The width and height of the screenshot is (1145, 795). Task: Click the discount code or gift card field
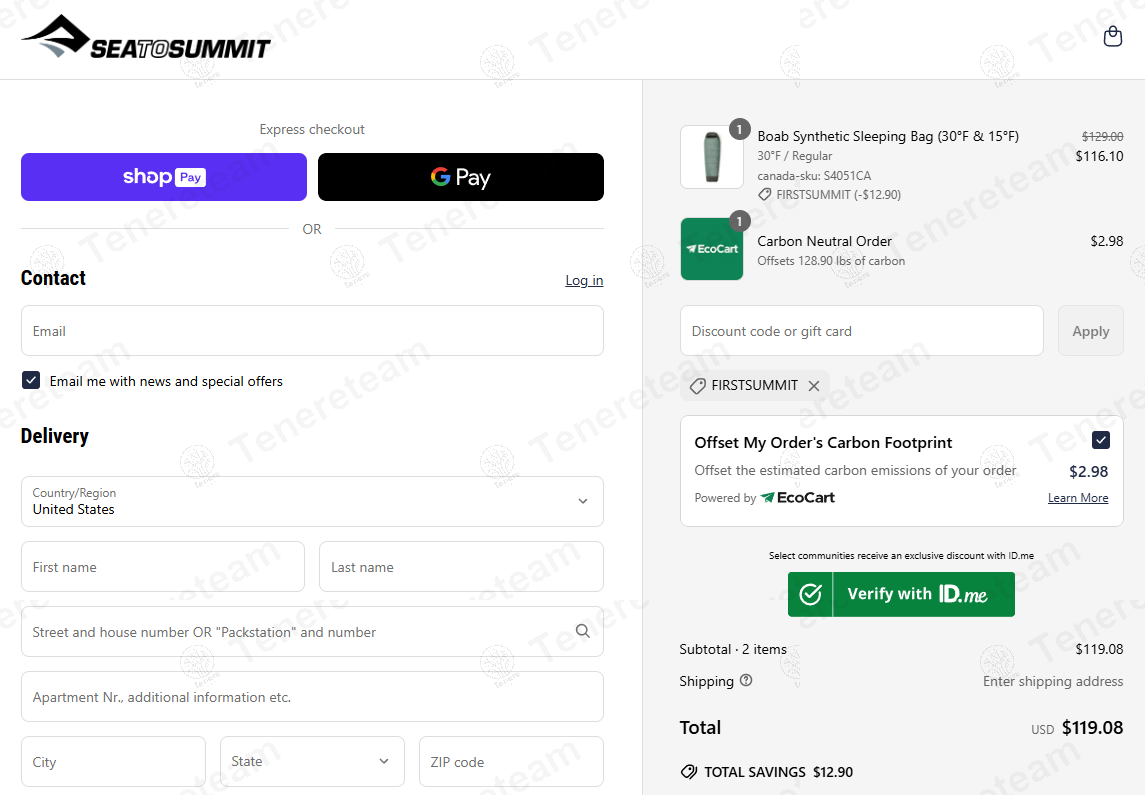click(861, 331)
